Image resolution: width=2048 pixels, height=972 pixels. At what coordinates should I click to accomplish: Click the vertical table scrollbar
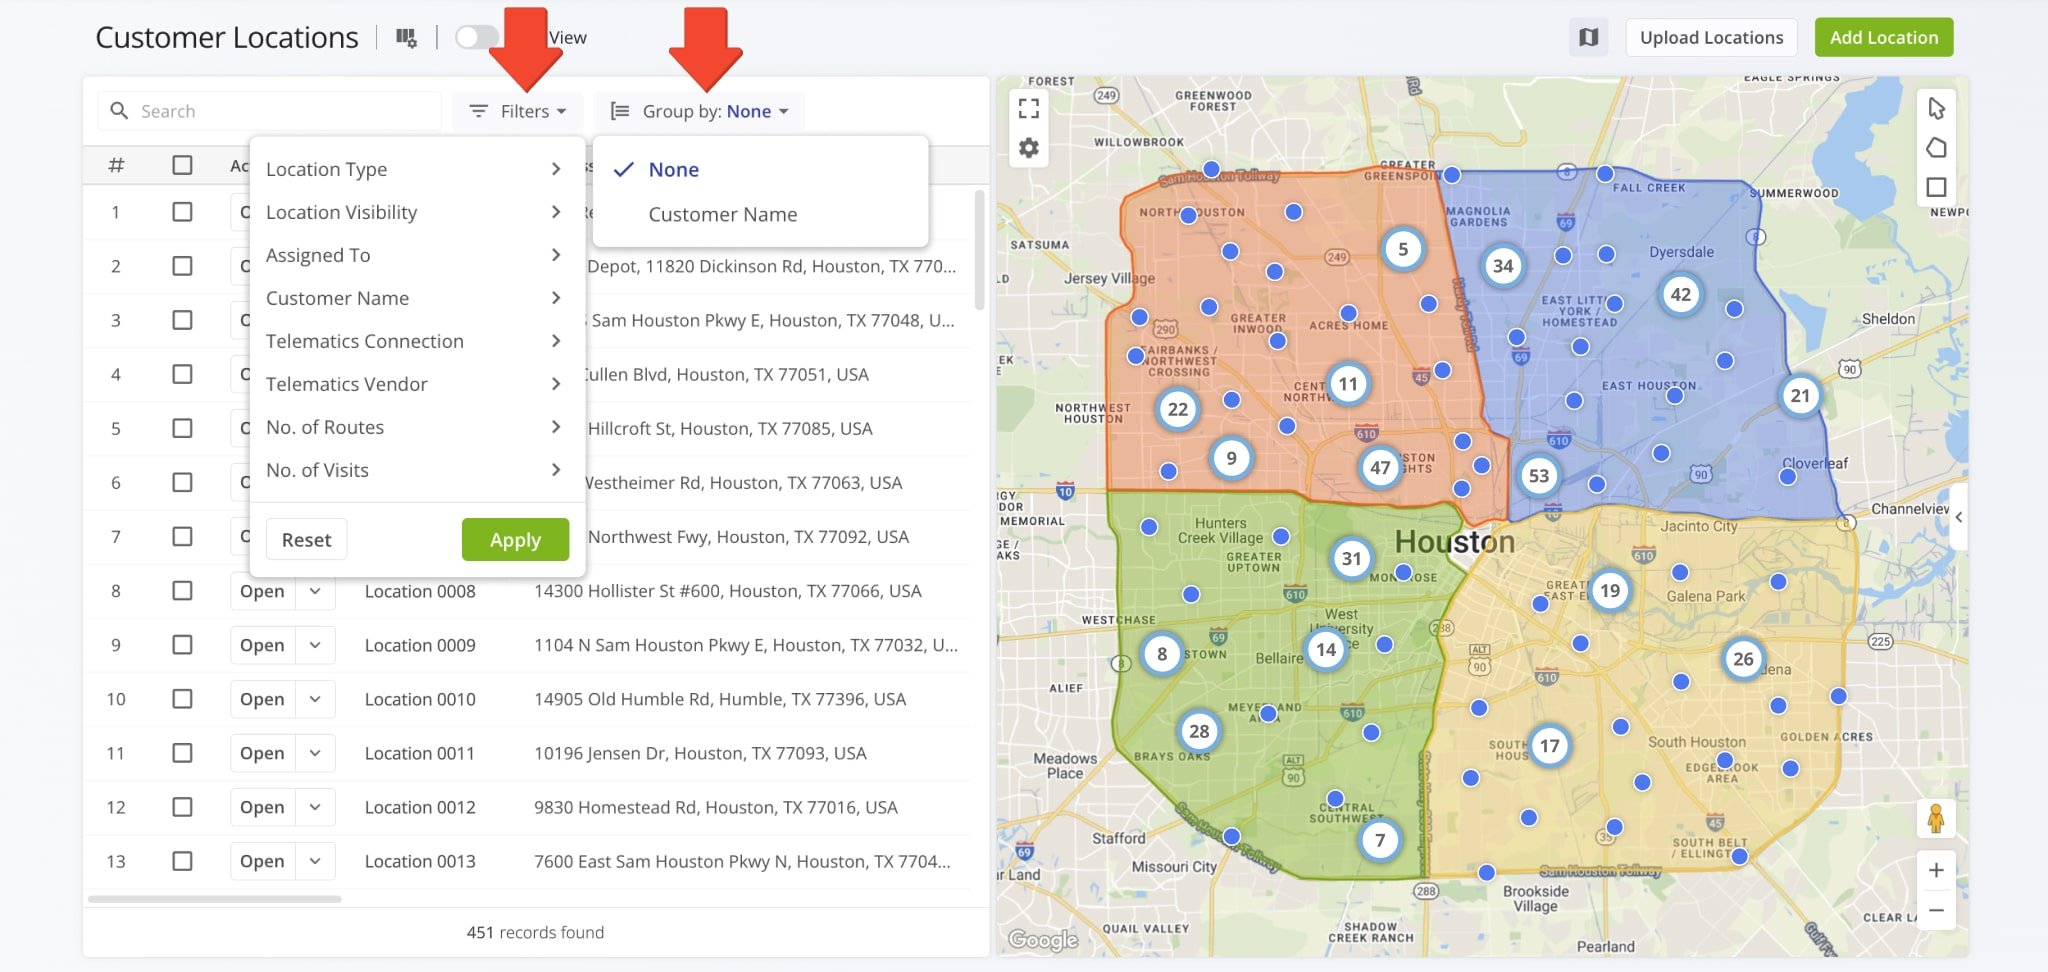[x=979, y=250]
